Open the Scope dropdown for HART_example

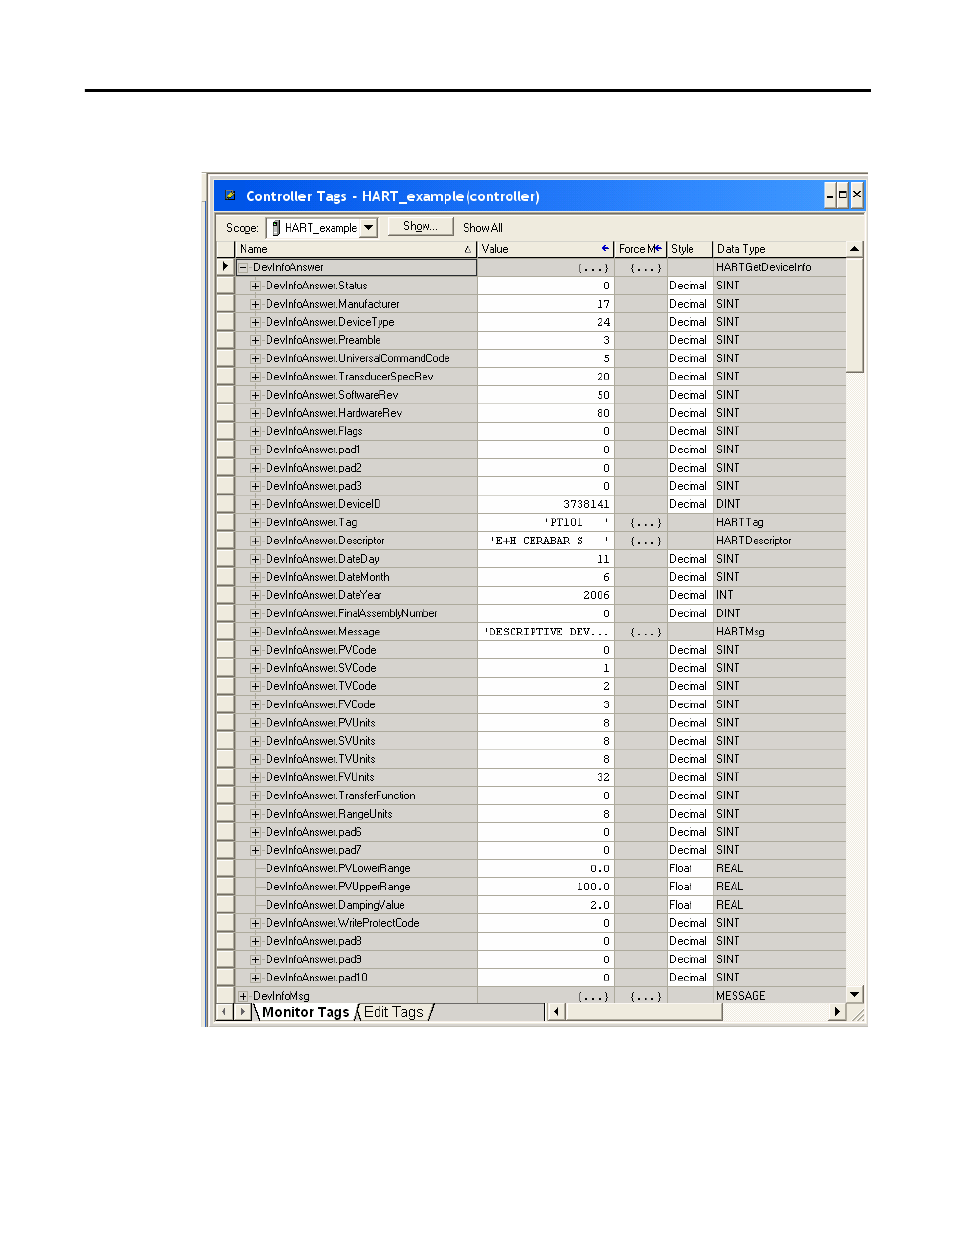pyautogui.click(x=369, y=228)
